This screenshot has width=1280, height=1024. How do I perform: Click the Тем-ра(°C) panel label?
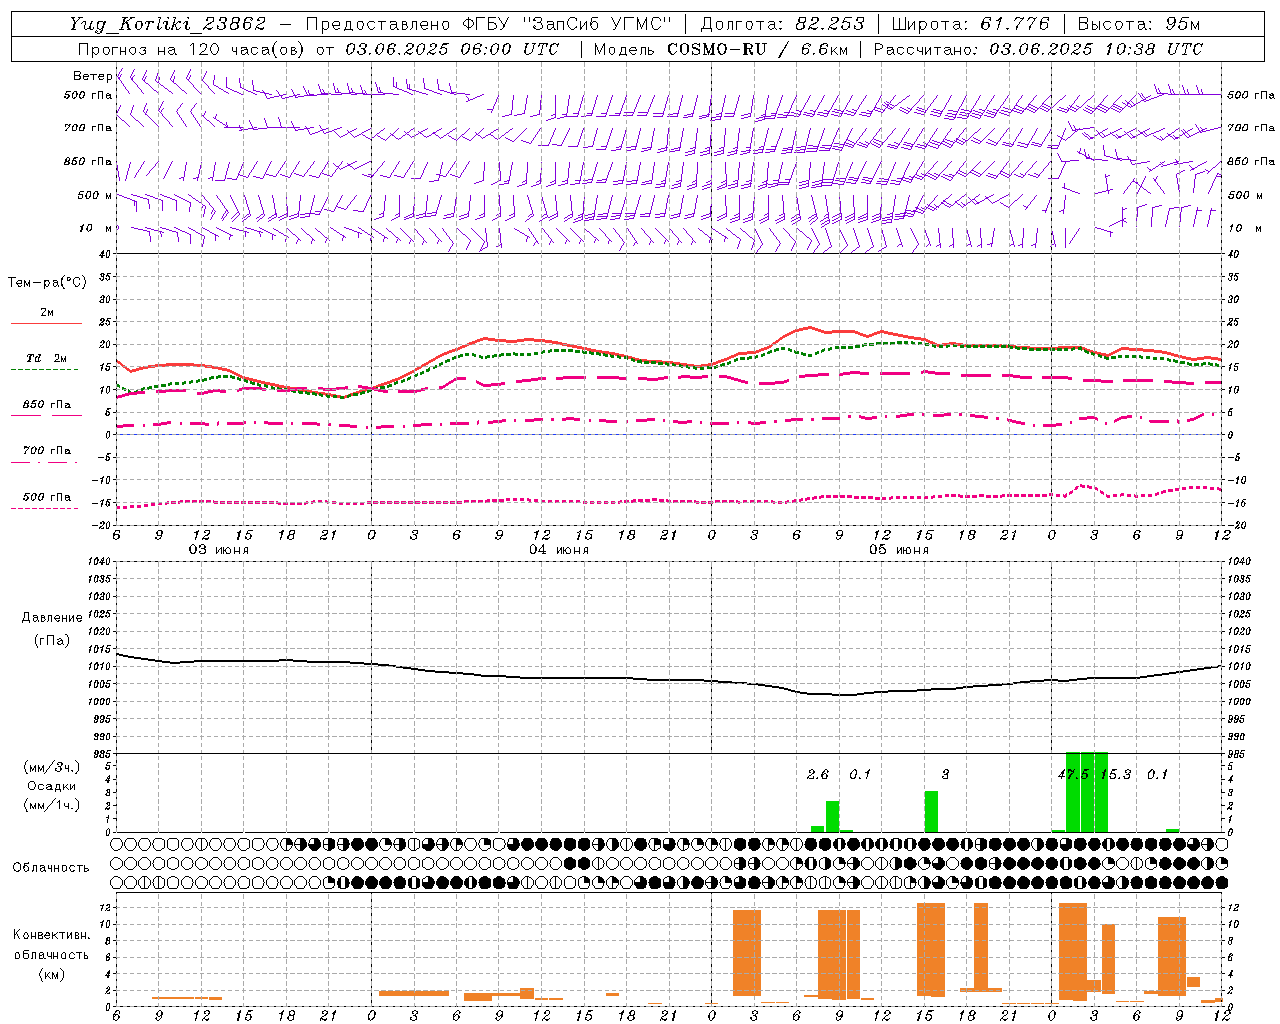(47, 283)
